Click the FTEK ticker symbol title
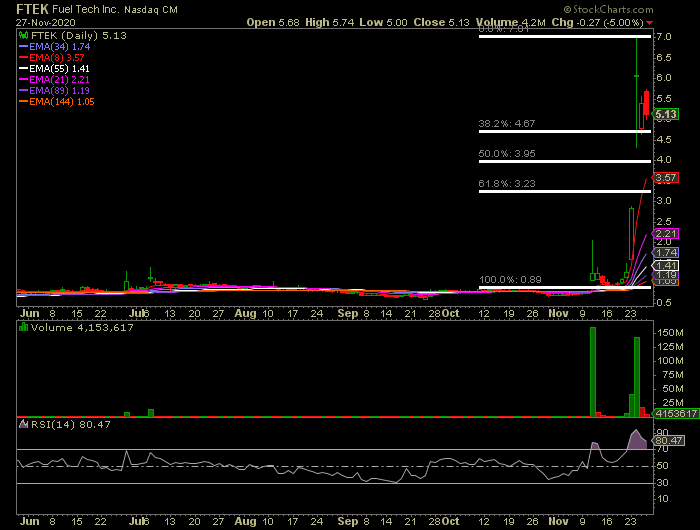 (32, 9)
